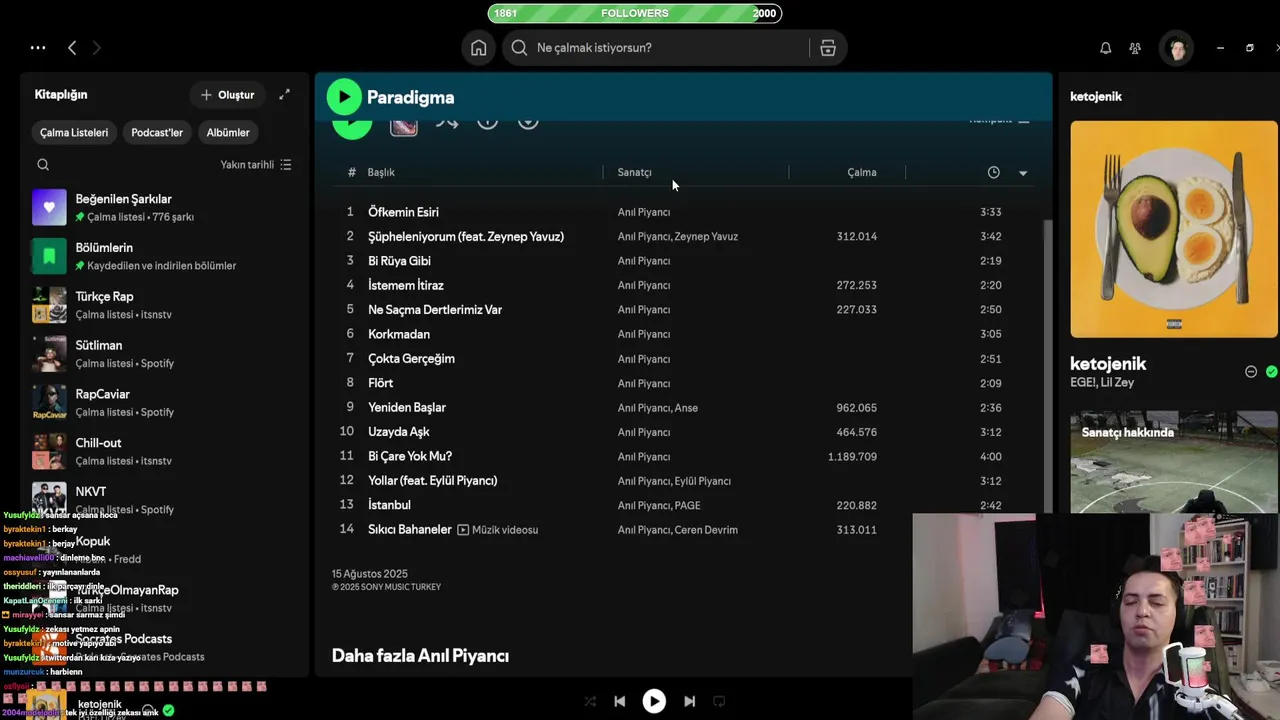The image size is (1280, 720).
Task: Expand the library with the arrows icon
Action: click(284, 94)
